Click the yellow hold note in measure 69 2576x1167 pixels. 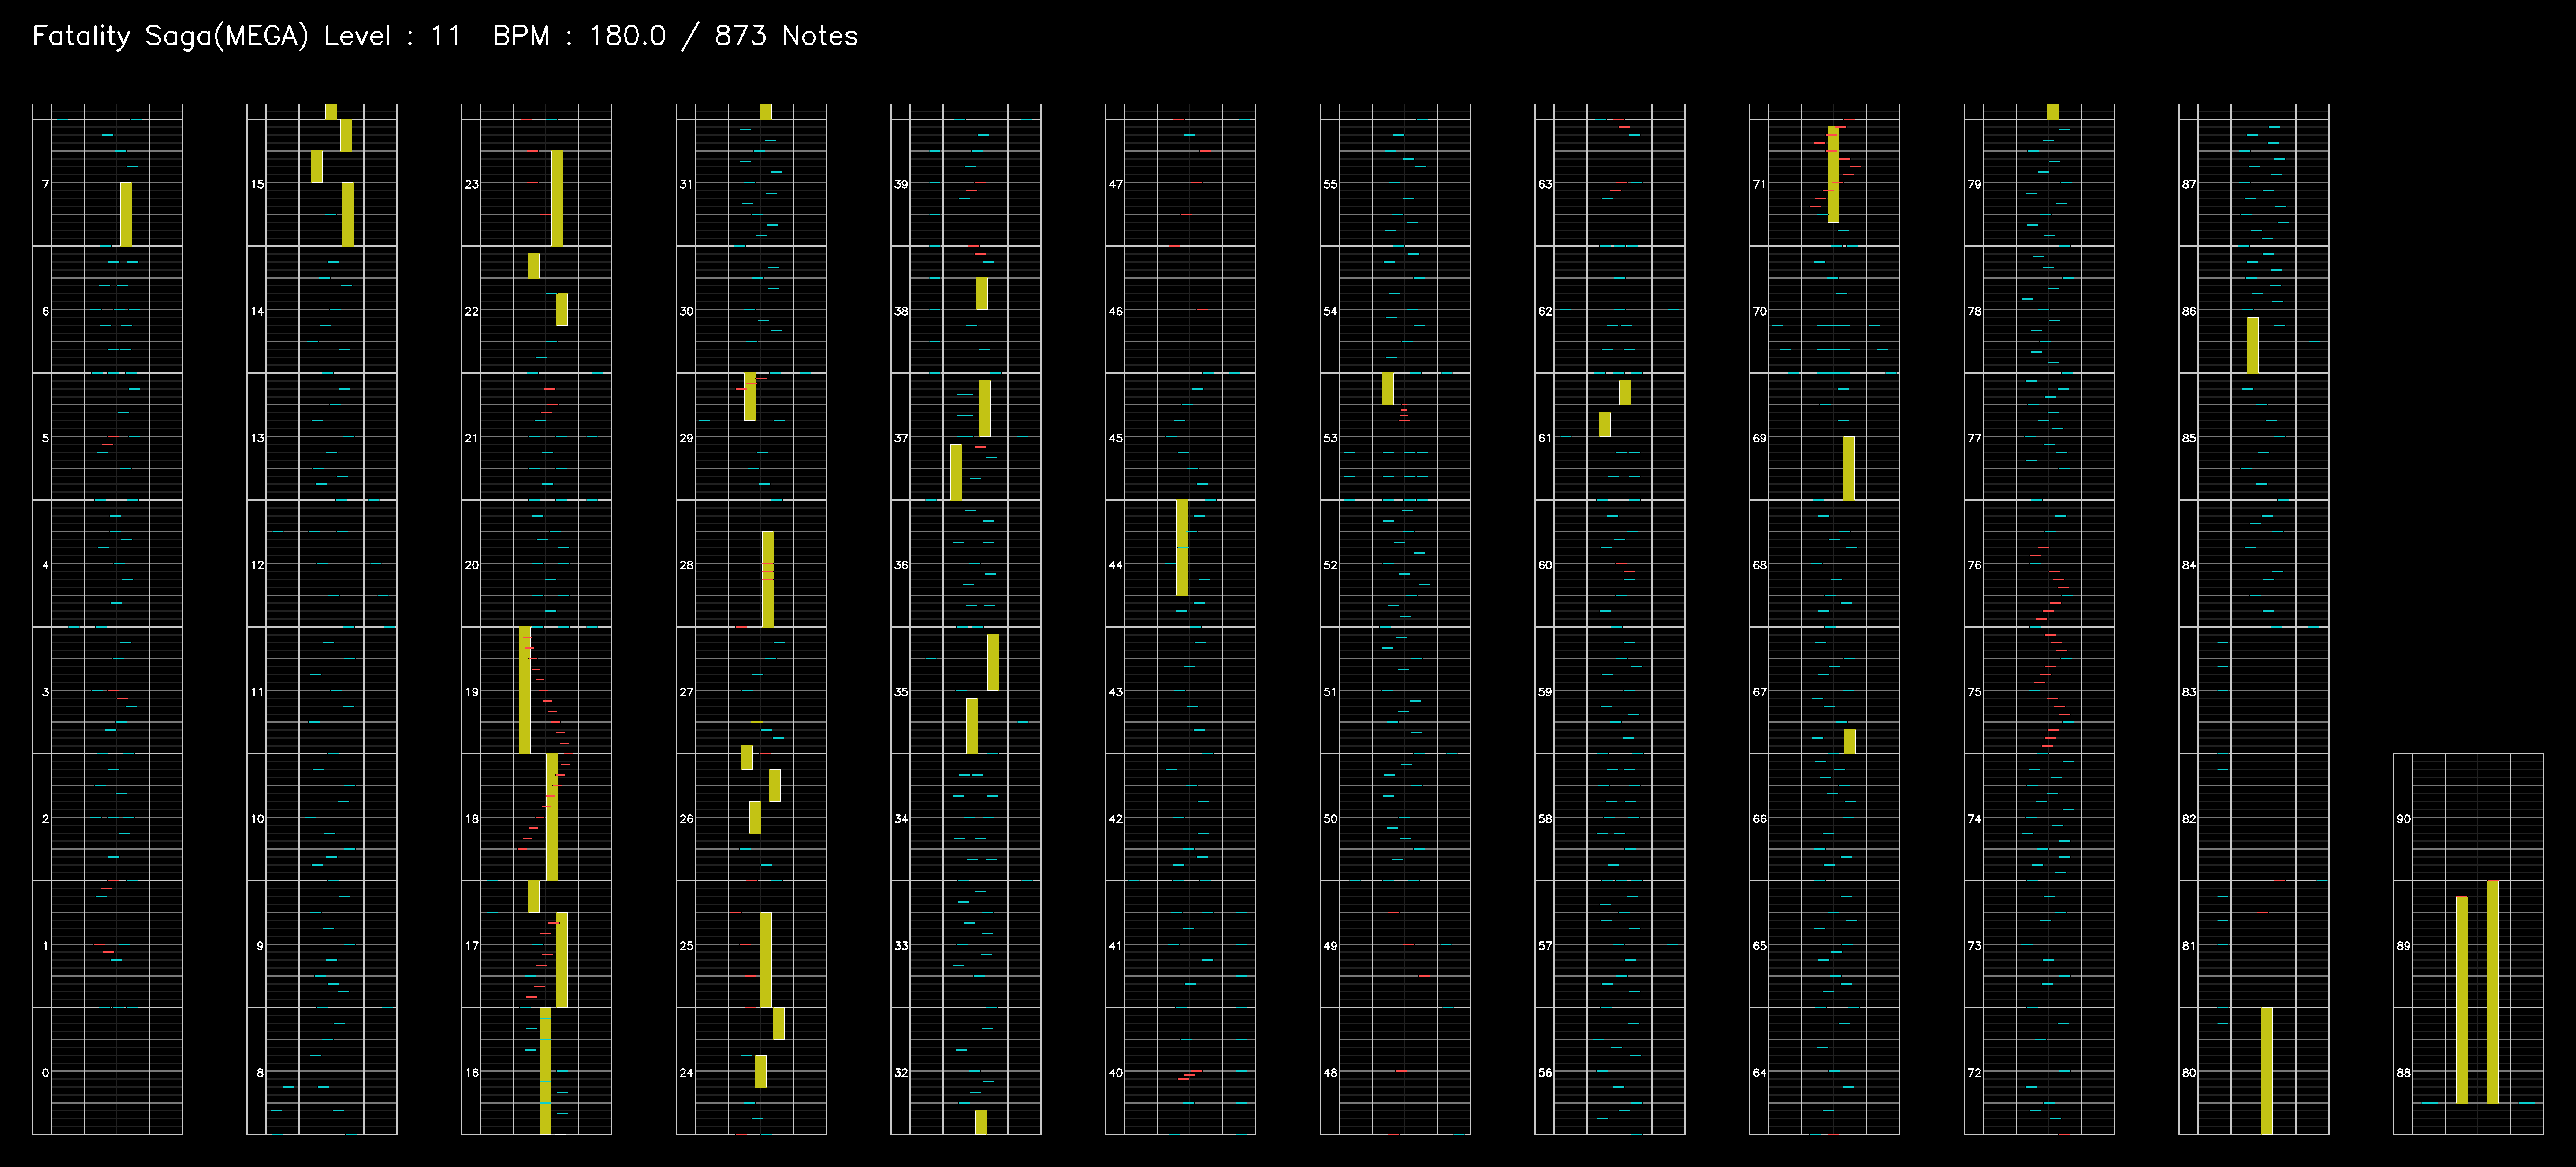tap(1849, 468)
